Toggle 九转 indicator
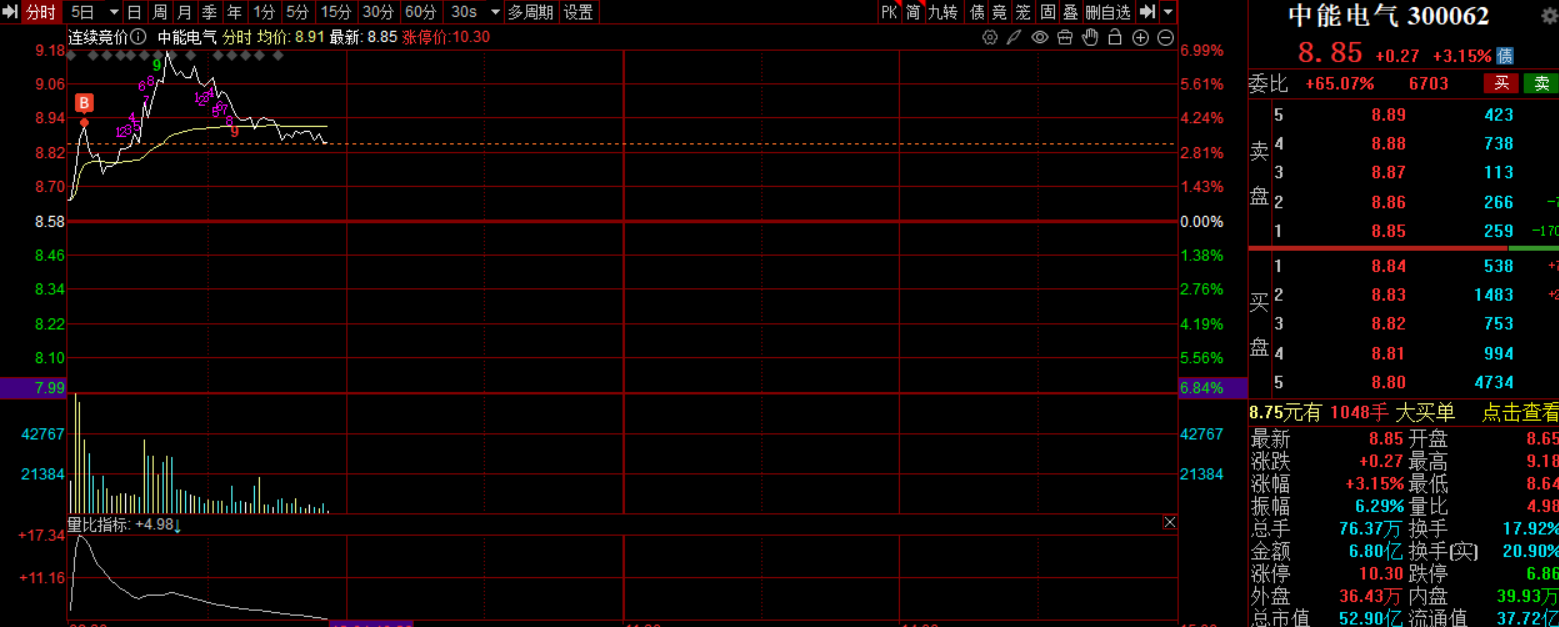1559x627 pixels. [942, 12]
